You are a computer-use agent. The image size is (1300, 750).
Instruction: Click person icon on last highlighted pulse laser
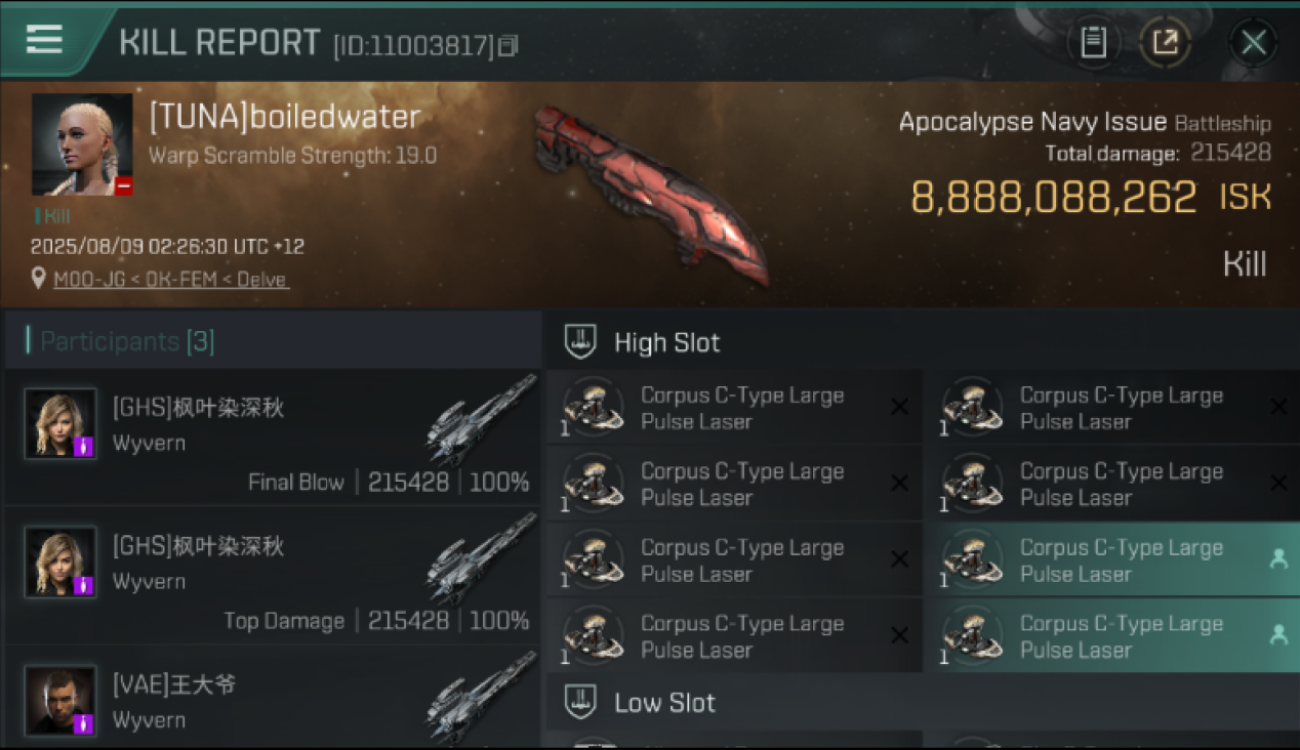[1278, 635]
